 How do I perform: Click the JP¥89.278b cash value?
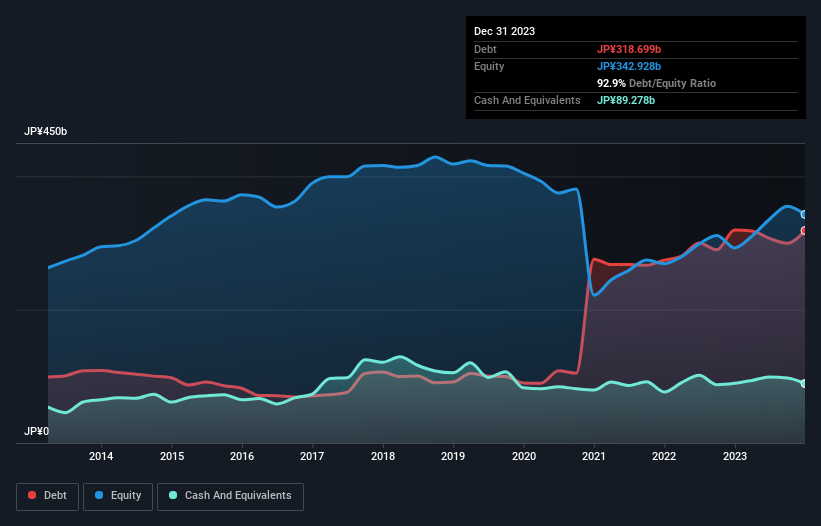point(626,100)
